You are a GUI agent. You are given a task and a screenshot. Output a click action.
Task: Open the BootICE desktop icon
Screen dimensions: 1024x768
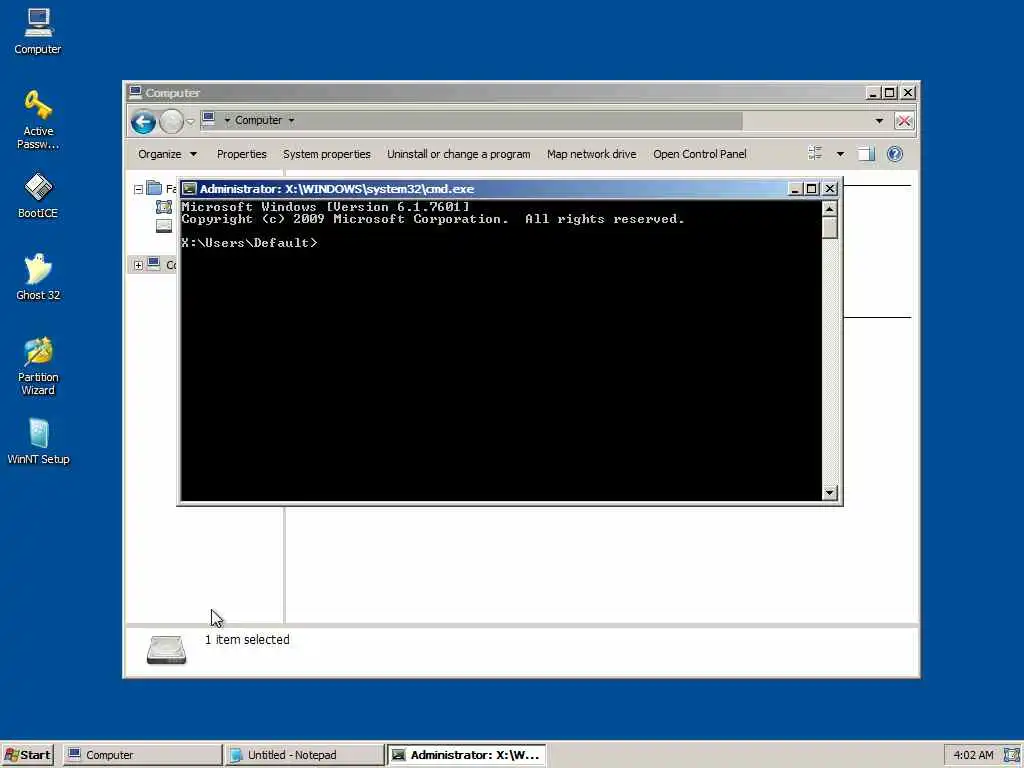tap(38, 195)
